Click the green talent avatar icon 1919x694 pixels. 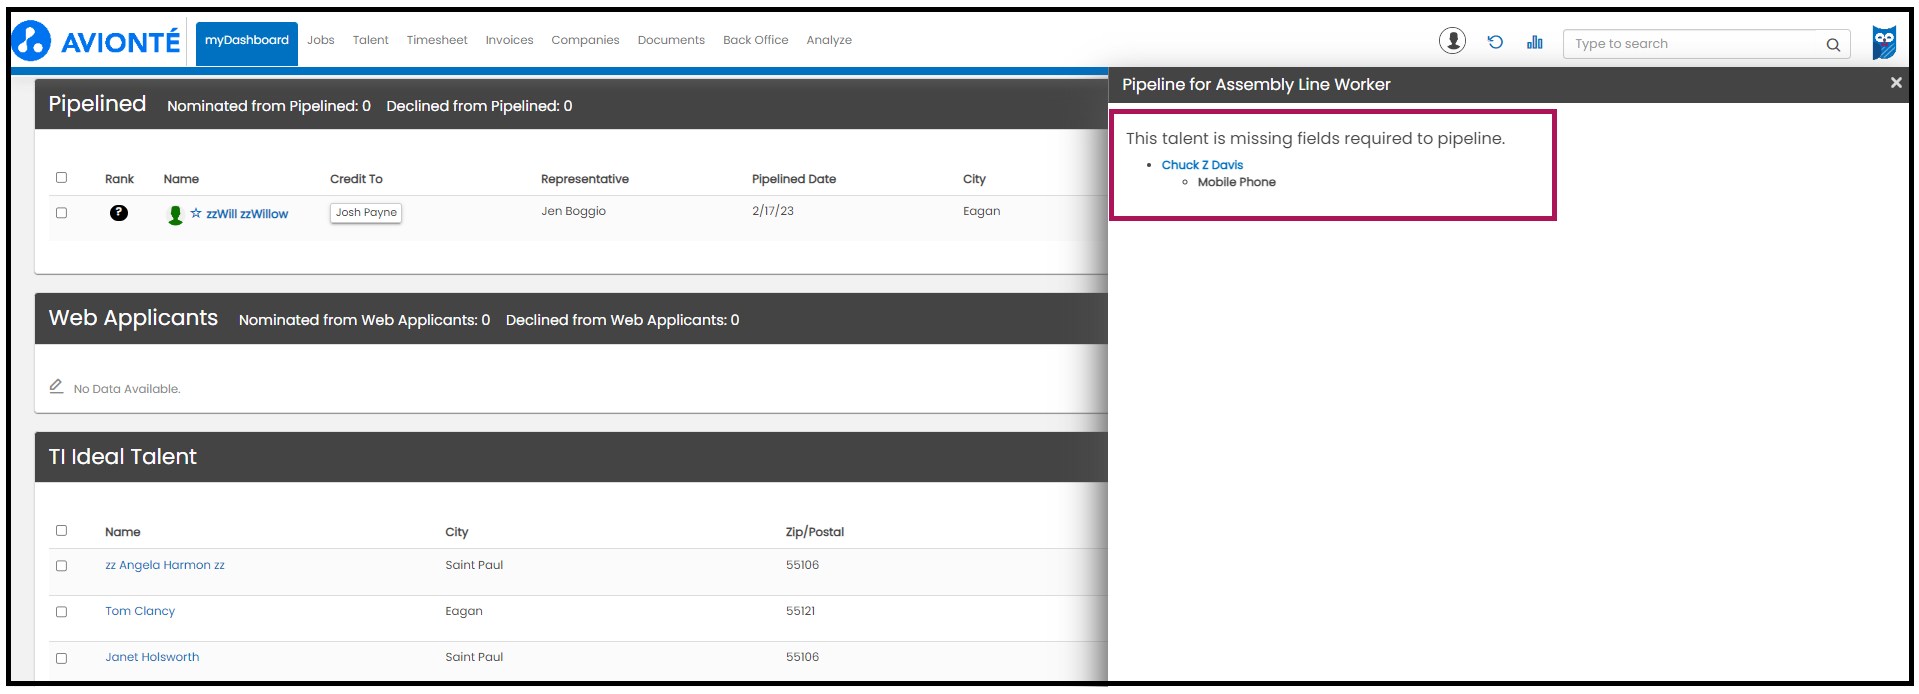(x=175, y=215)
